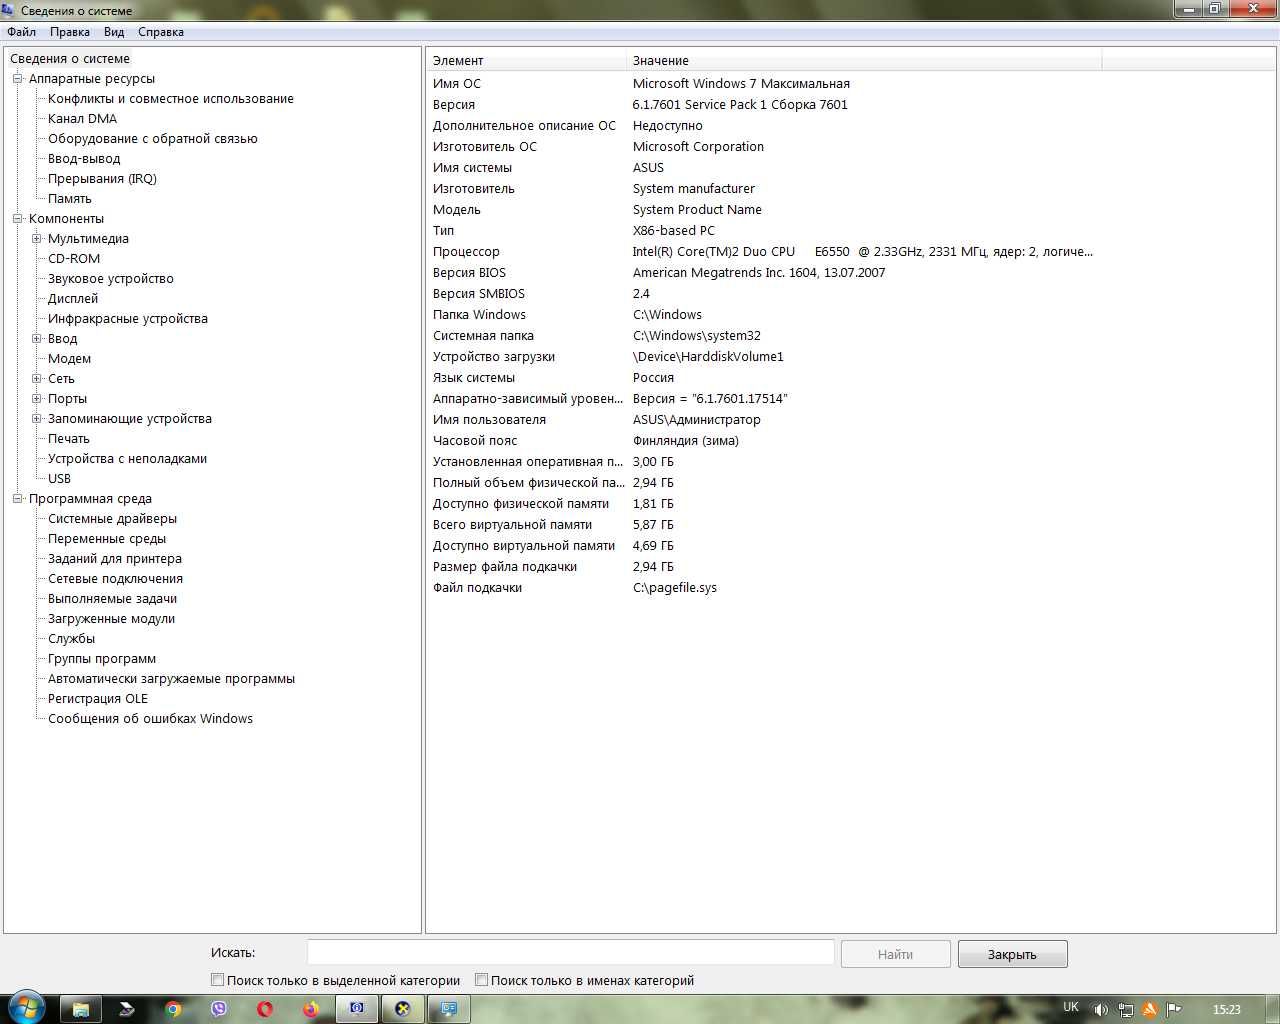Open the network status tray icon

coord(1125,1009)
